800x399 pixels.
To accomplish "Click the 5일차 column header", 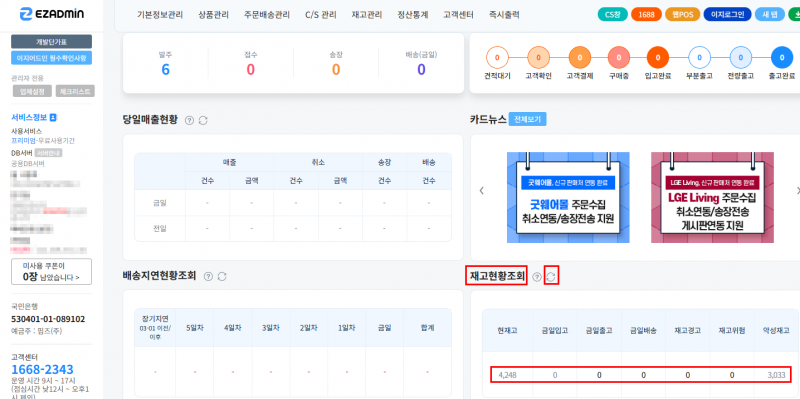I will [x=195, y=328].
